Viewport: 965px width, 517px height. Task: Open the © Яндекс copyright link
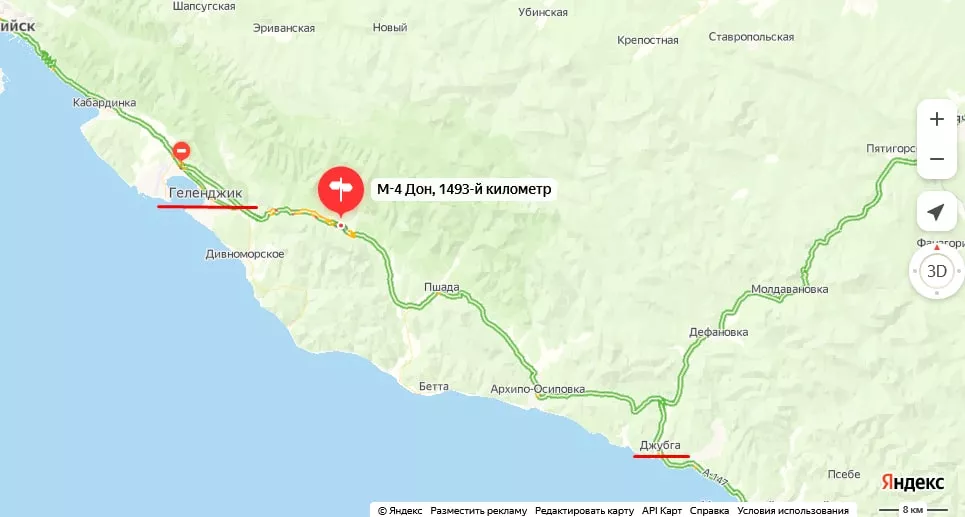pos(399,510)
